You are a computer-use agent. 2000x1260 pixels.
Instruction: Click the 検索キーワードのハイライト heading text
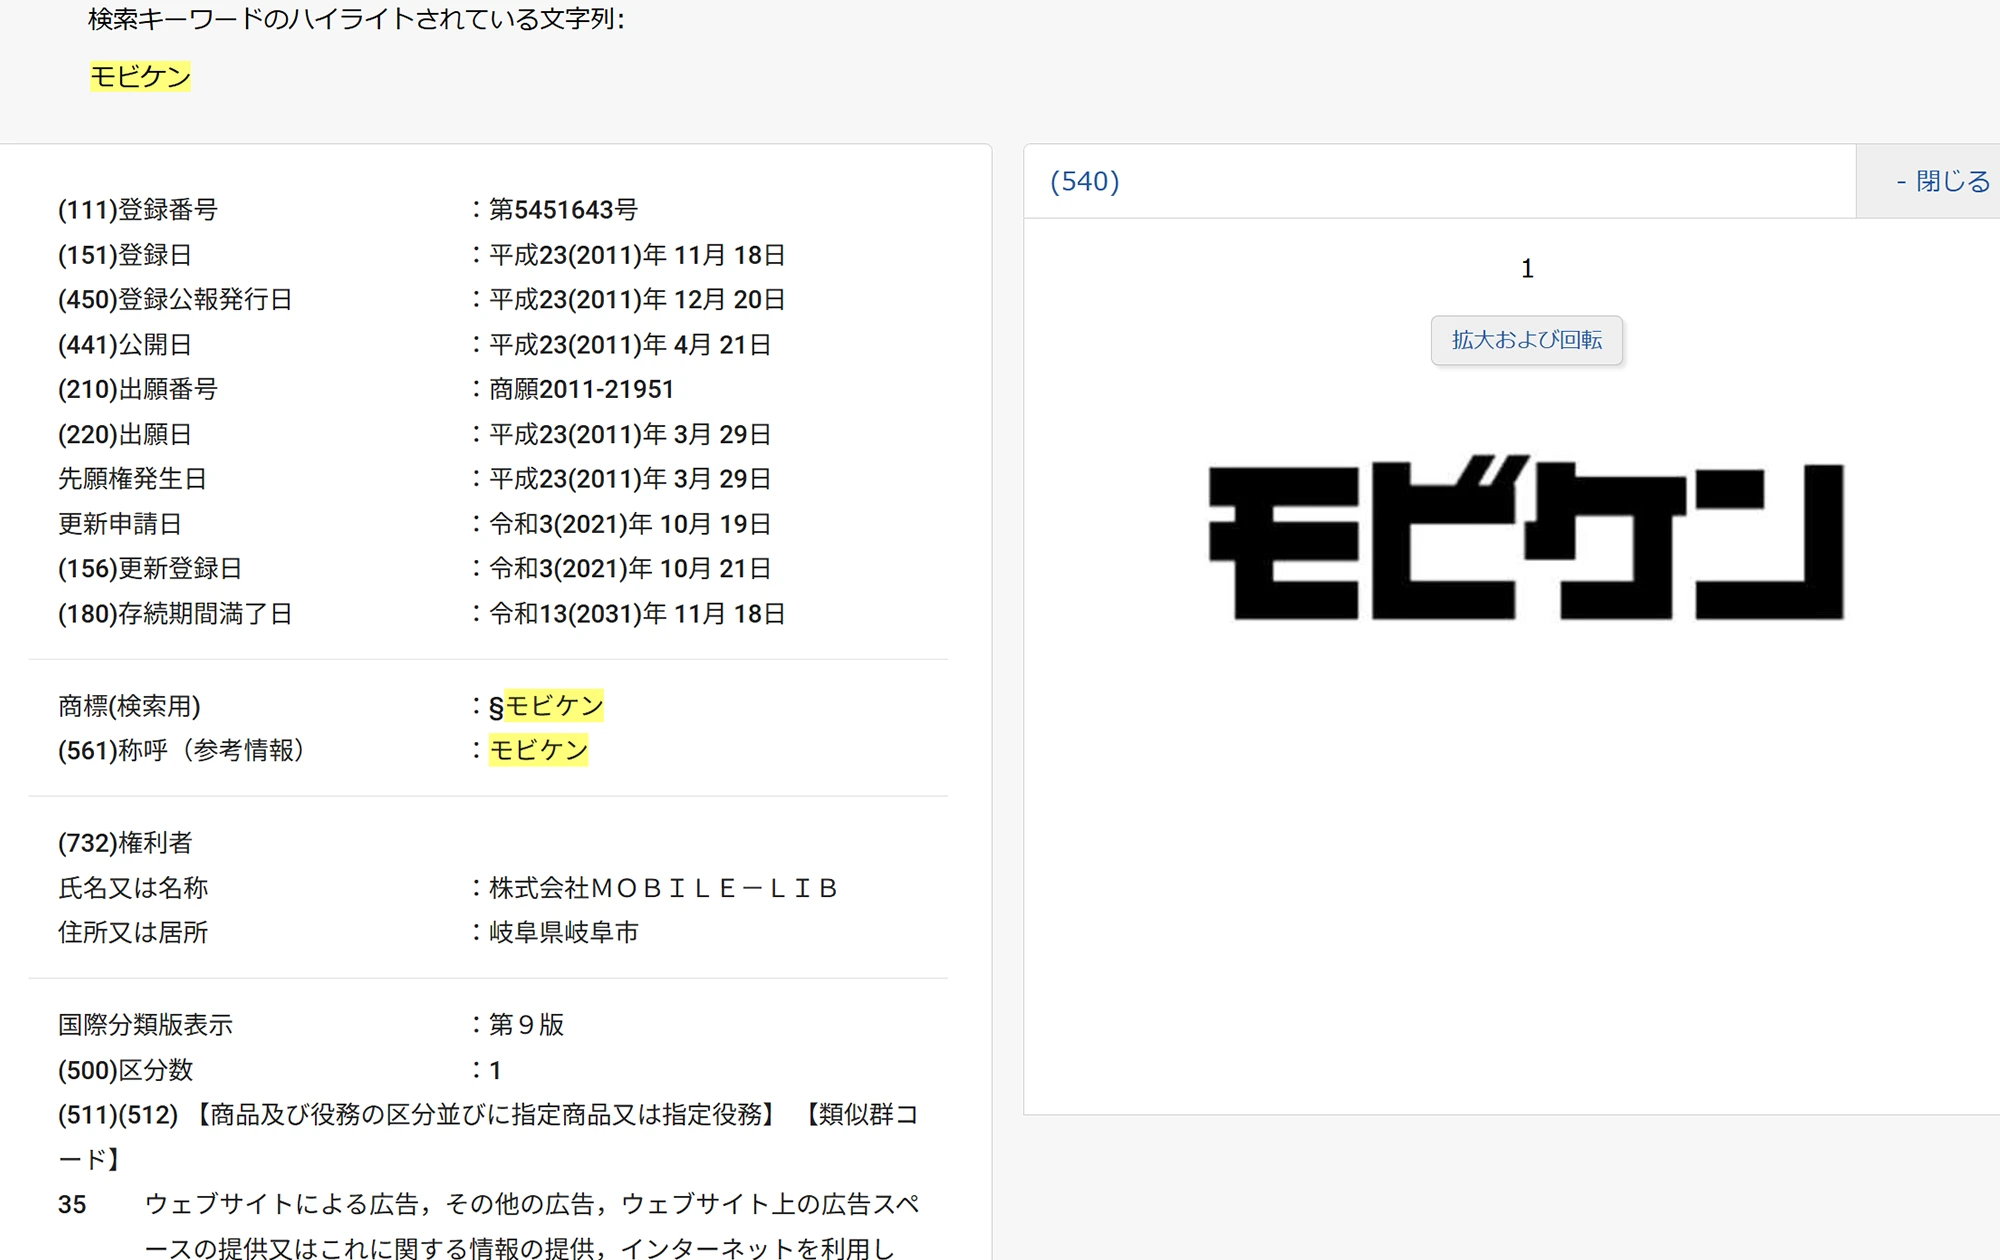click(356, 19)
